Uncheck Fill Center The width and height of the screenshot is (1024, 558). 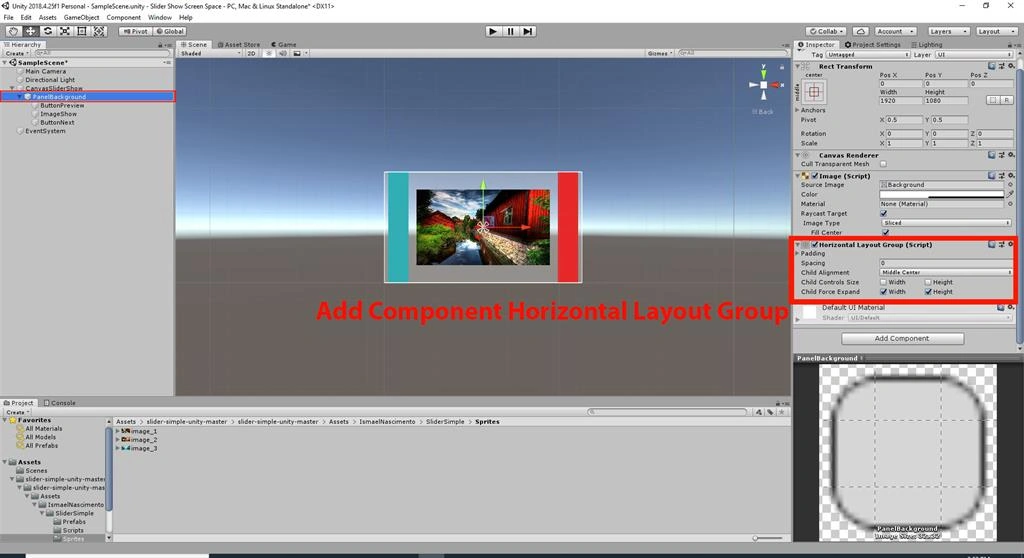point(886,233)
